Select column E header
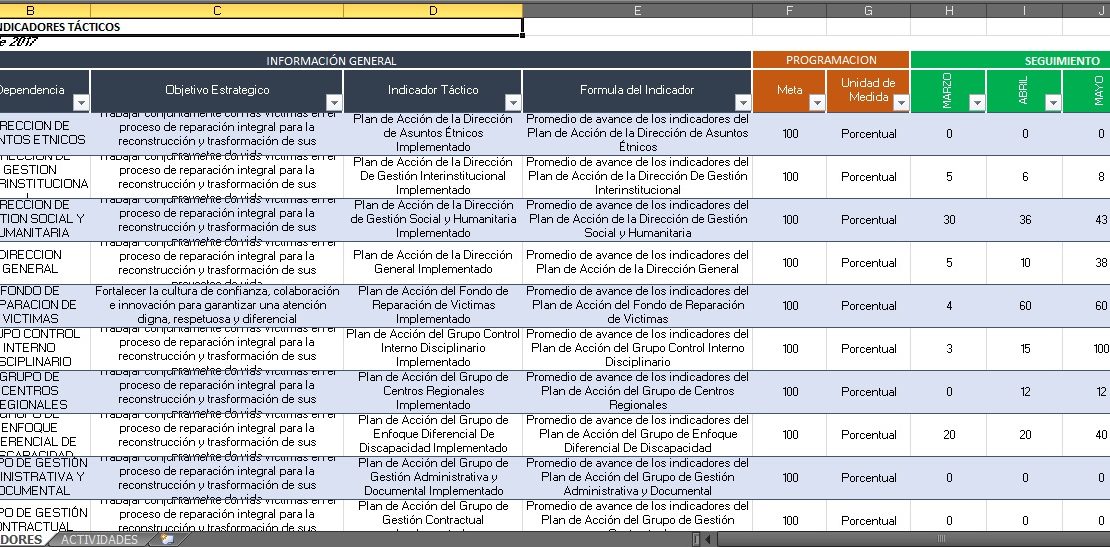Screen dimensions: 1110x547 637,11
